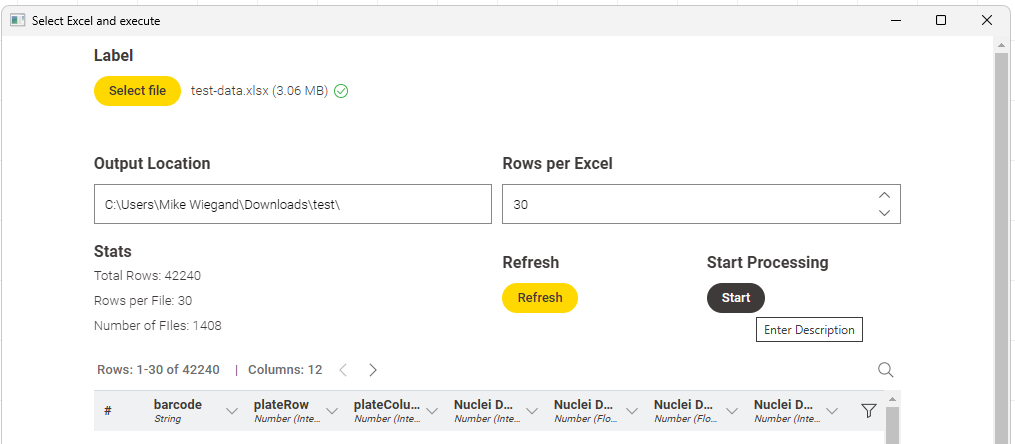The image size is (1015, 444).
Task: Maximize the Select Excel and execute window
Action: point(940,20)
